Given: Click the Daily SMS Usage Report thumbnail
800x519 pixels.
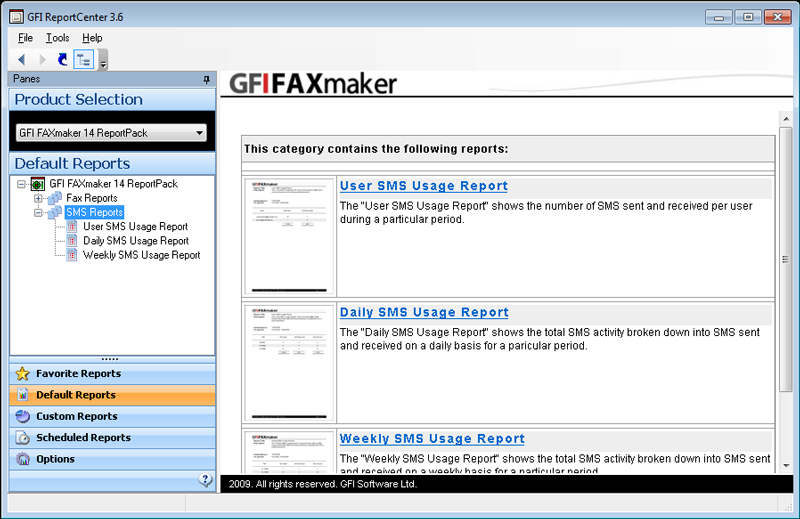Looking at the screenshot, I should coord(289,362).
